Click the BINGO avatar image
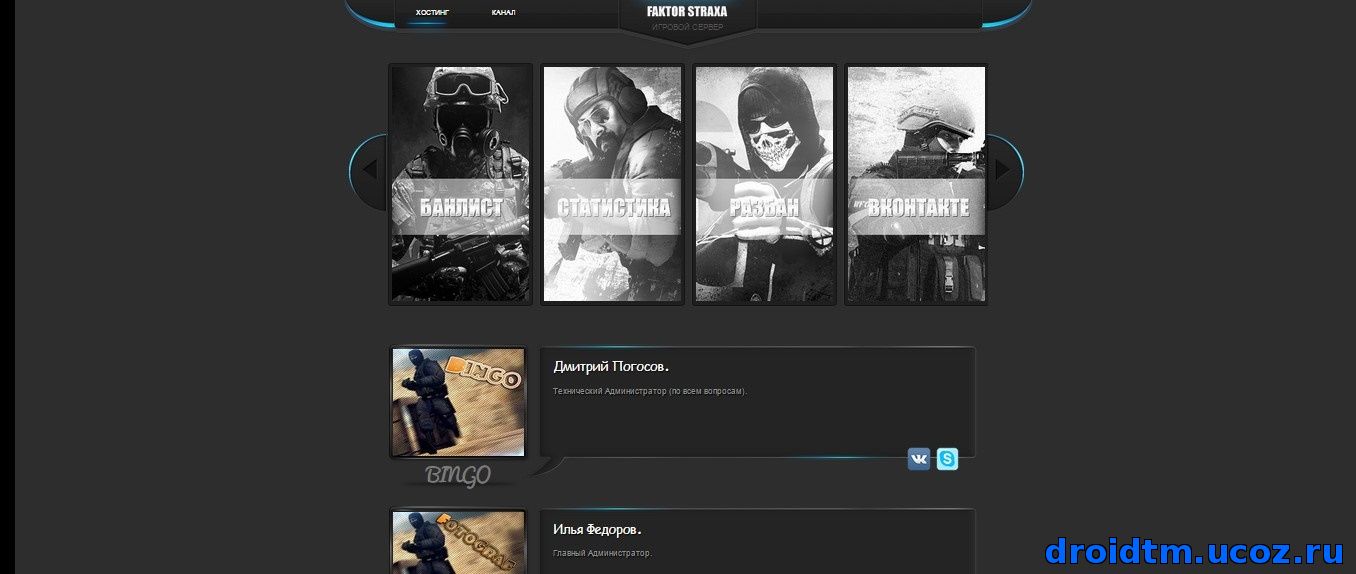 click(459, 403)
